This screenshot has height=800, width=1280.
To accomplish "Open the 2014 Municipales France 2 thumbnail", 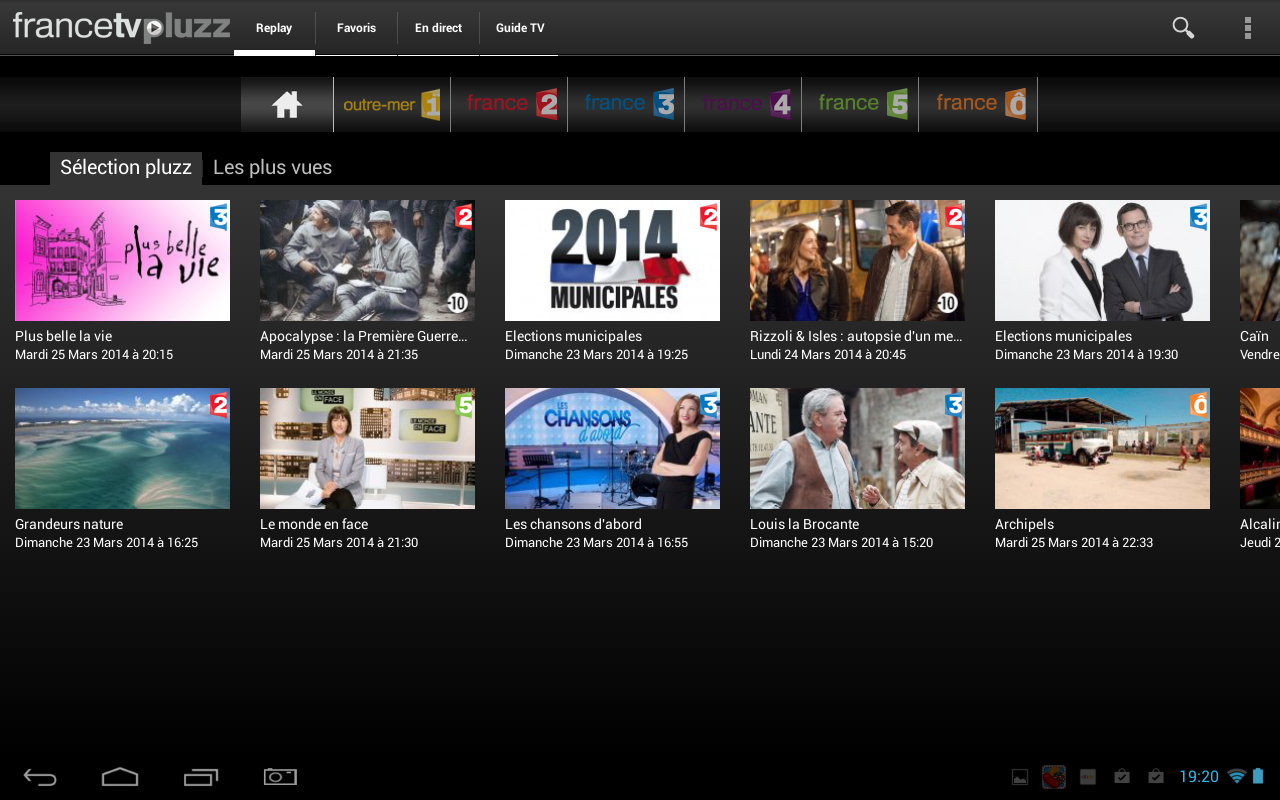I will tap(612, 260).
